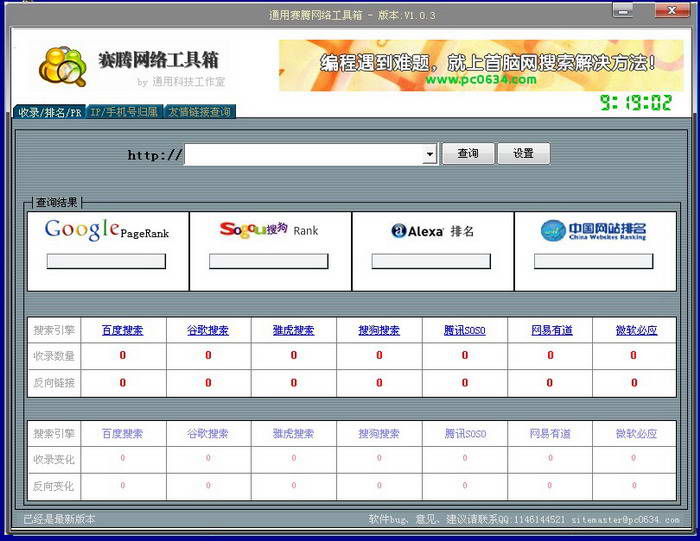Click the 反向链接 value under 谷歌搜索
Viewport: 700px width, 541px height.
[x=208, y=383]
